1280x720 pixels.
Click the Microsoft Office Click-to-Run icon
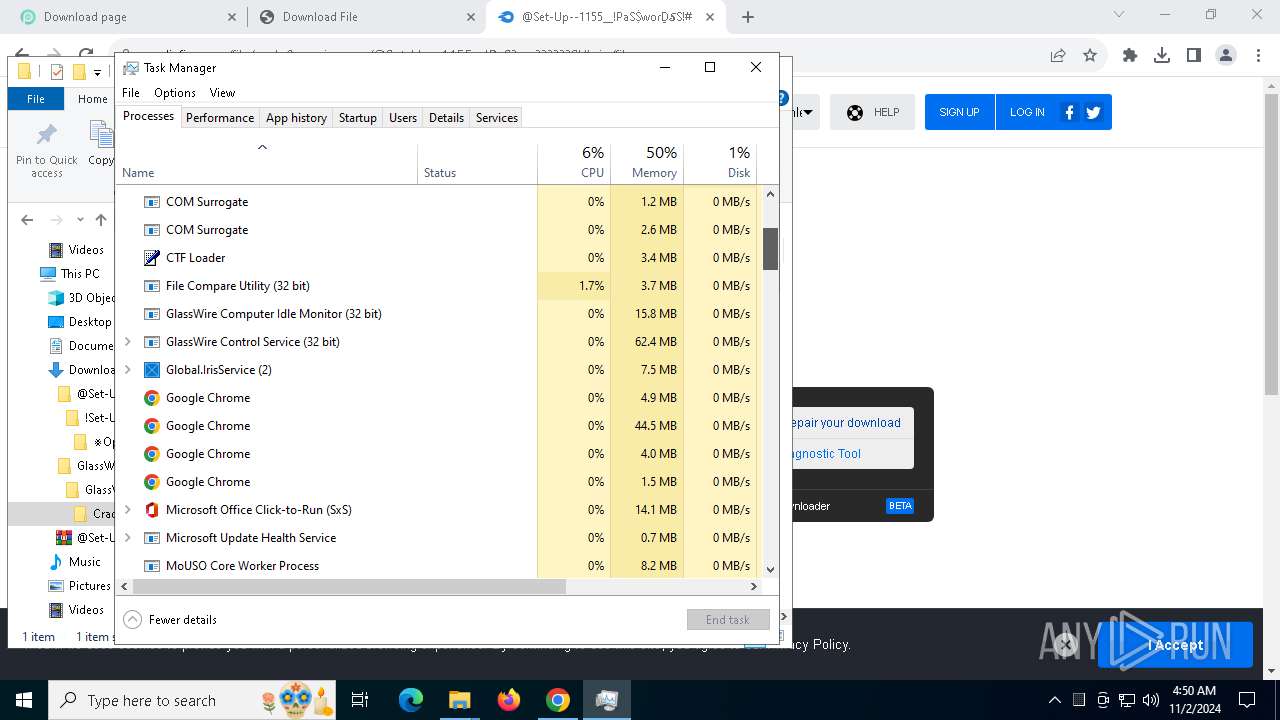152,510
